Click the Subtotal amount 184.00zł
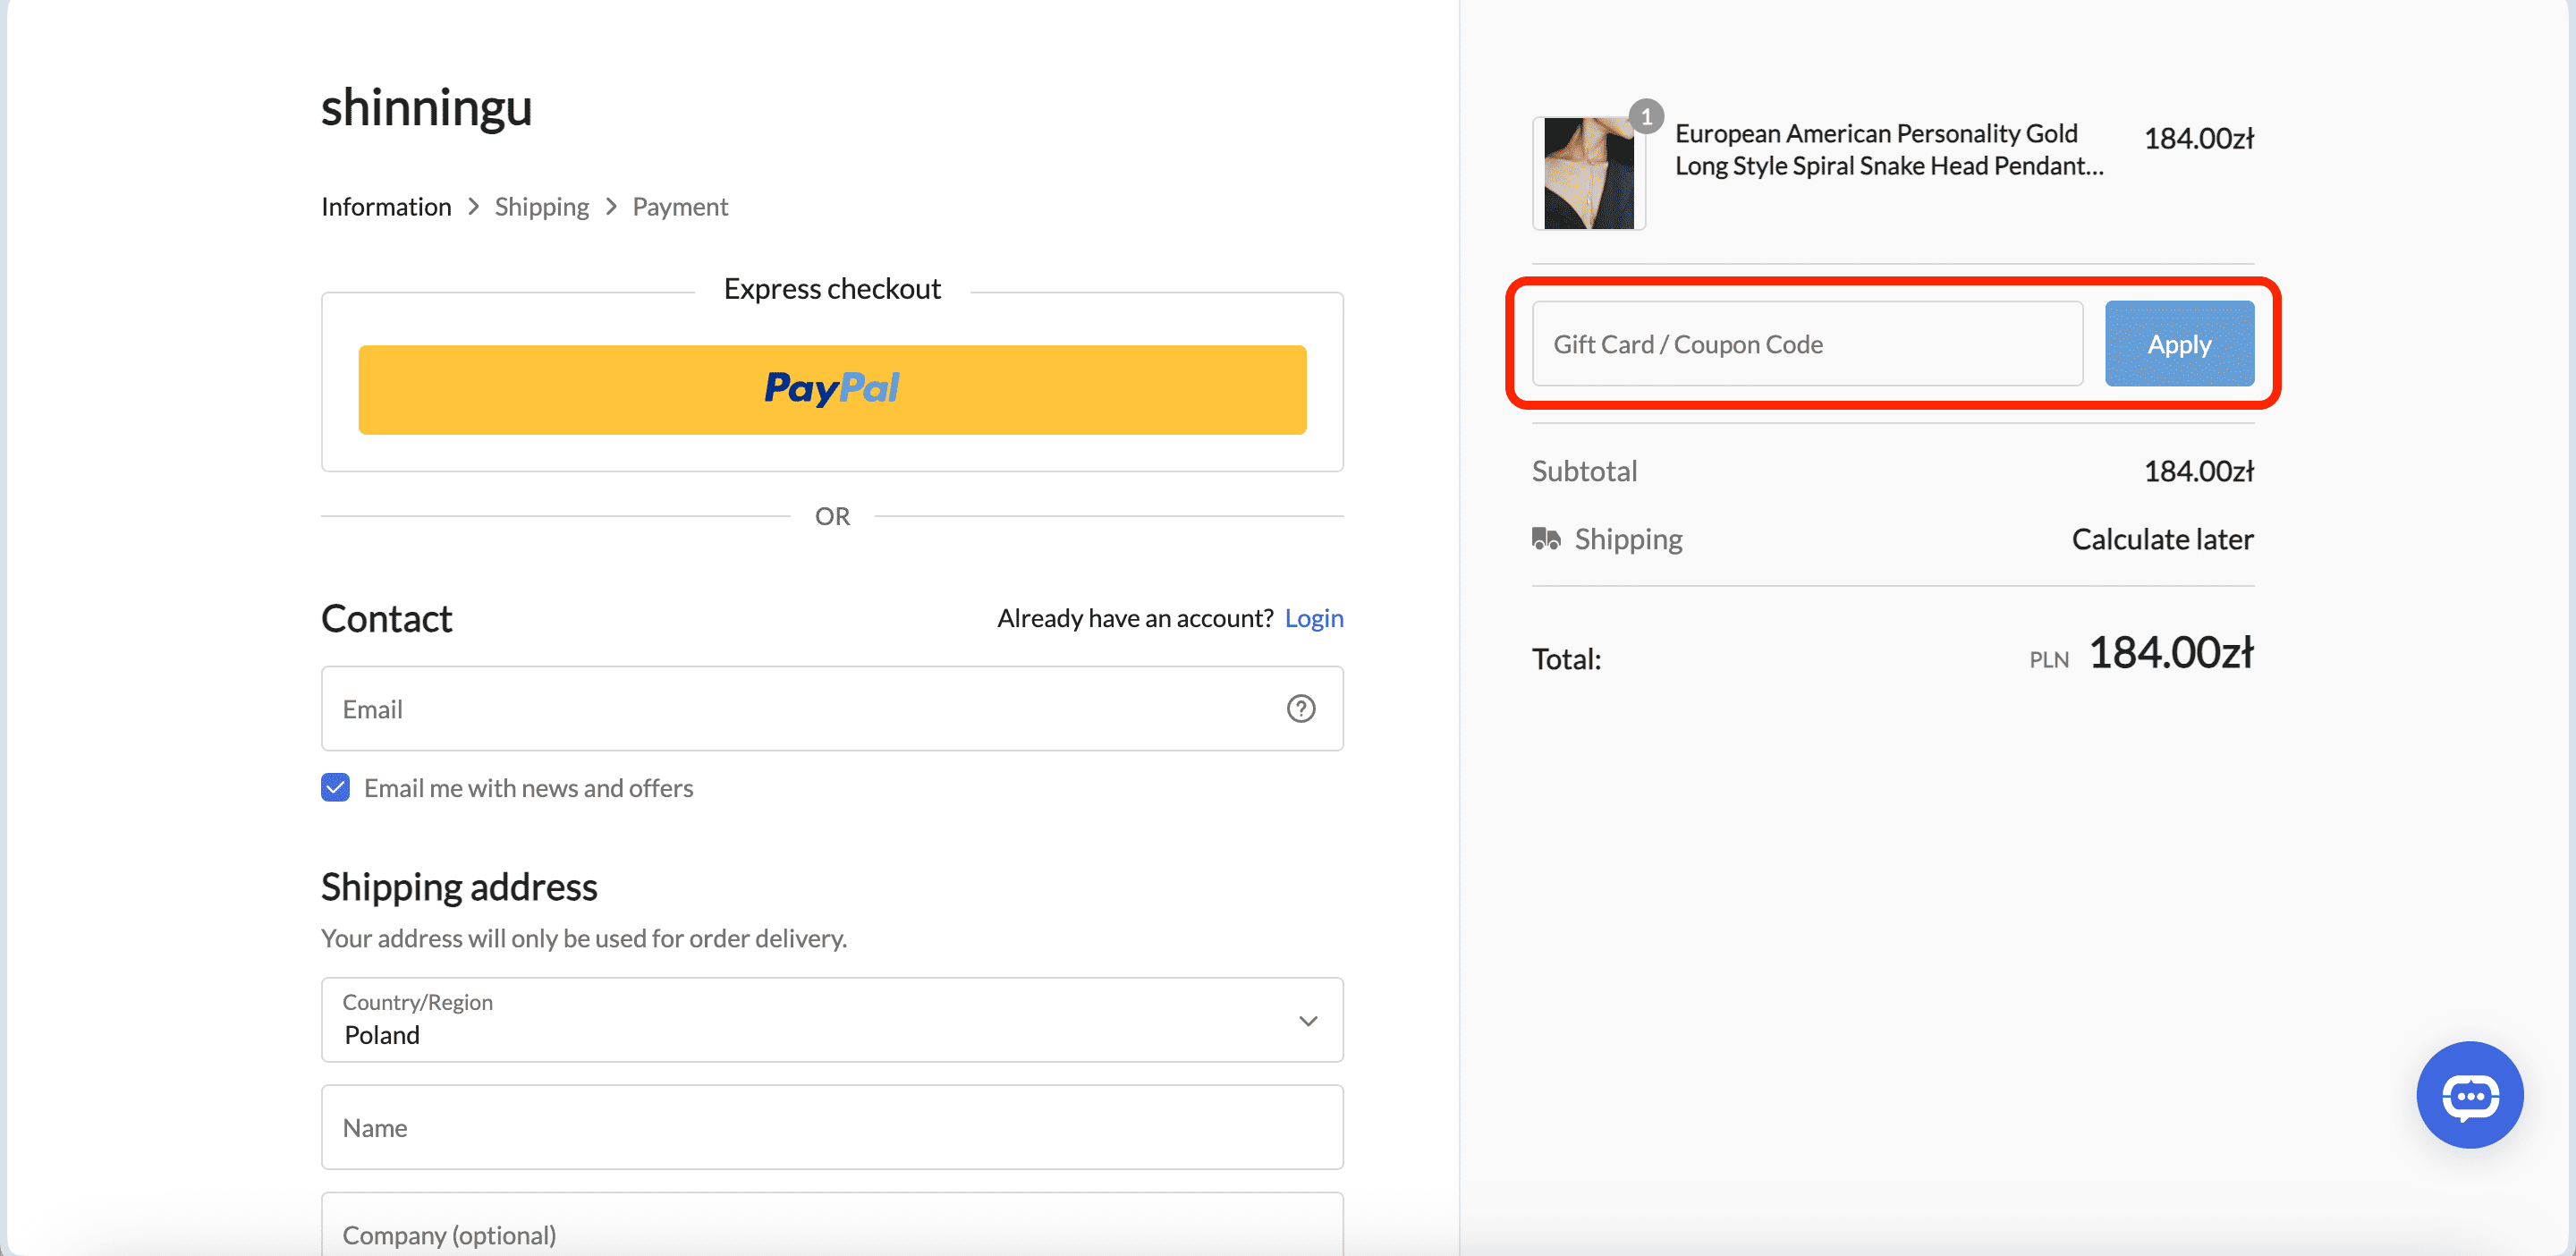Screen dimensions: 2576x1256 (2198, 472)
